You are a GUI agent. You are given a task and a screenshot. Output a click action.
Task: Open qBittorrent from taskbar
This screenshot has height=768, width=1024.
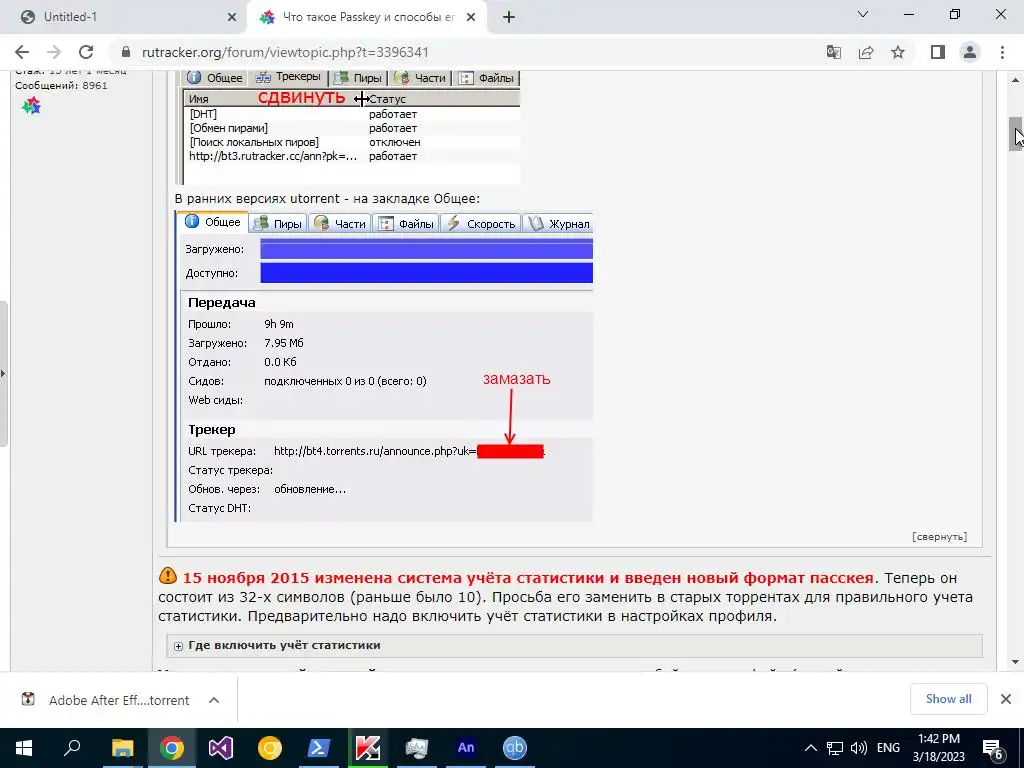click(x=515, y=748)
